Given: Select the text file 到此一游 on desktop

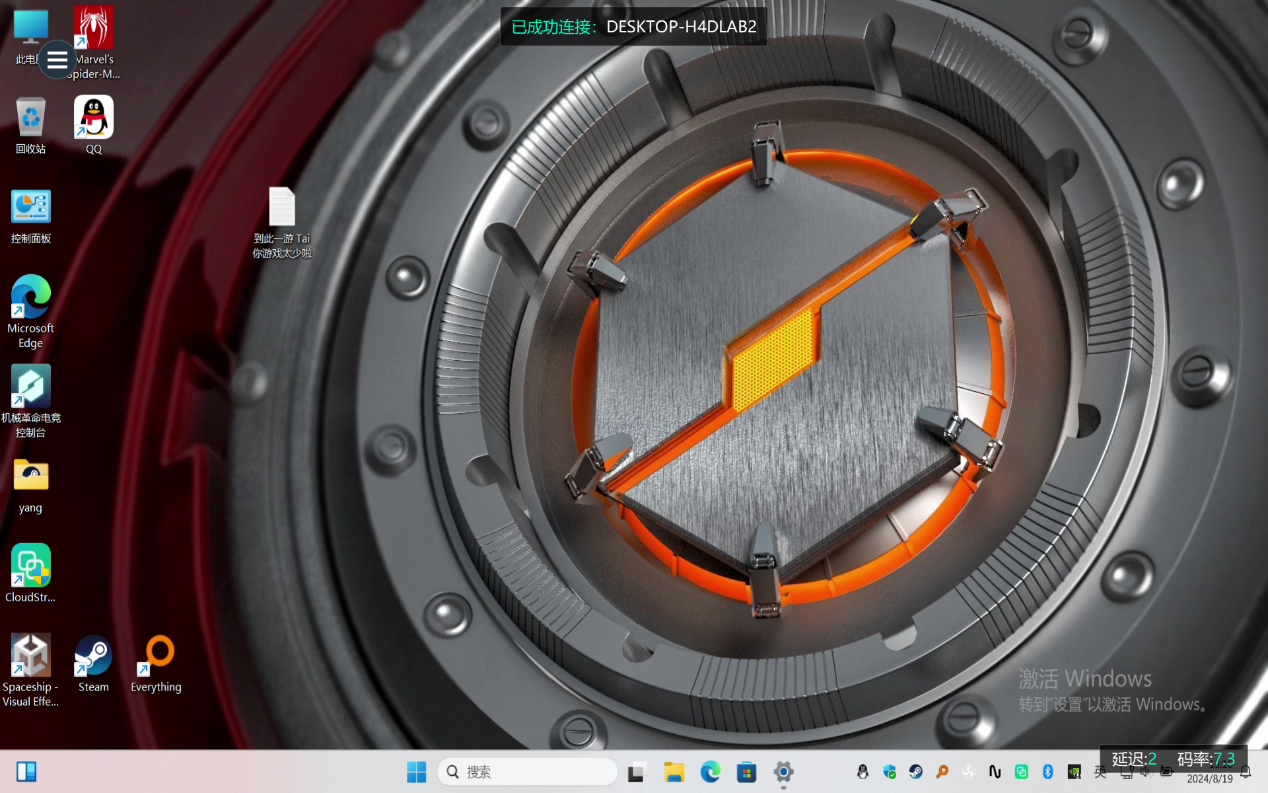Looking at the screenshot, I should pyautogui.click(x=282, y=222).
